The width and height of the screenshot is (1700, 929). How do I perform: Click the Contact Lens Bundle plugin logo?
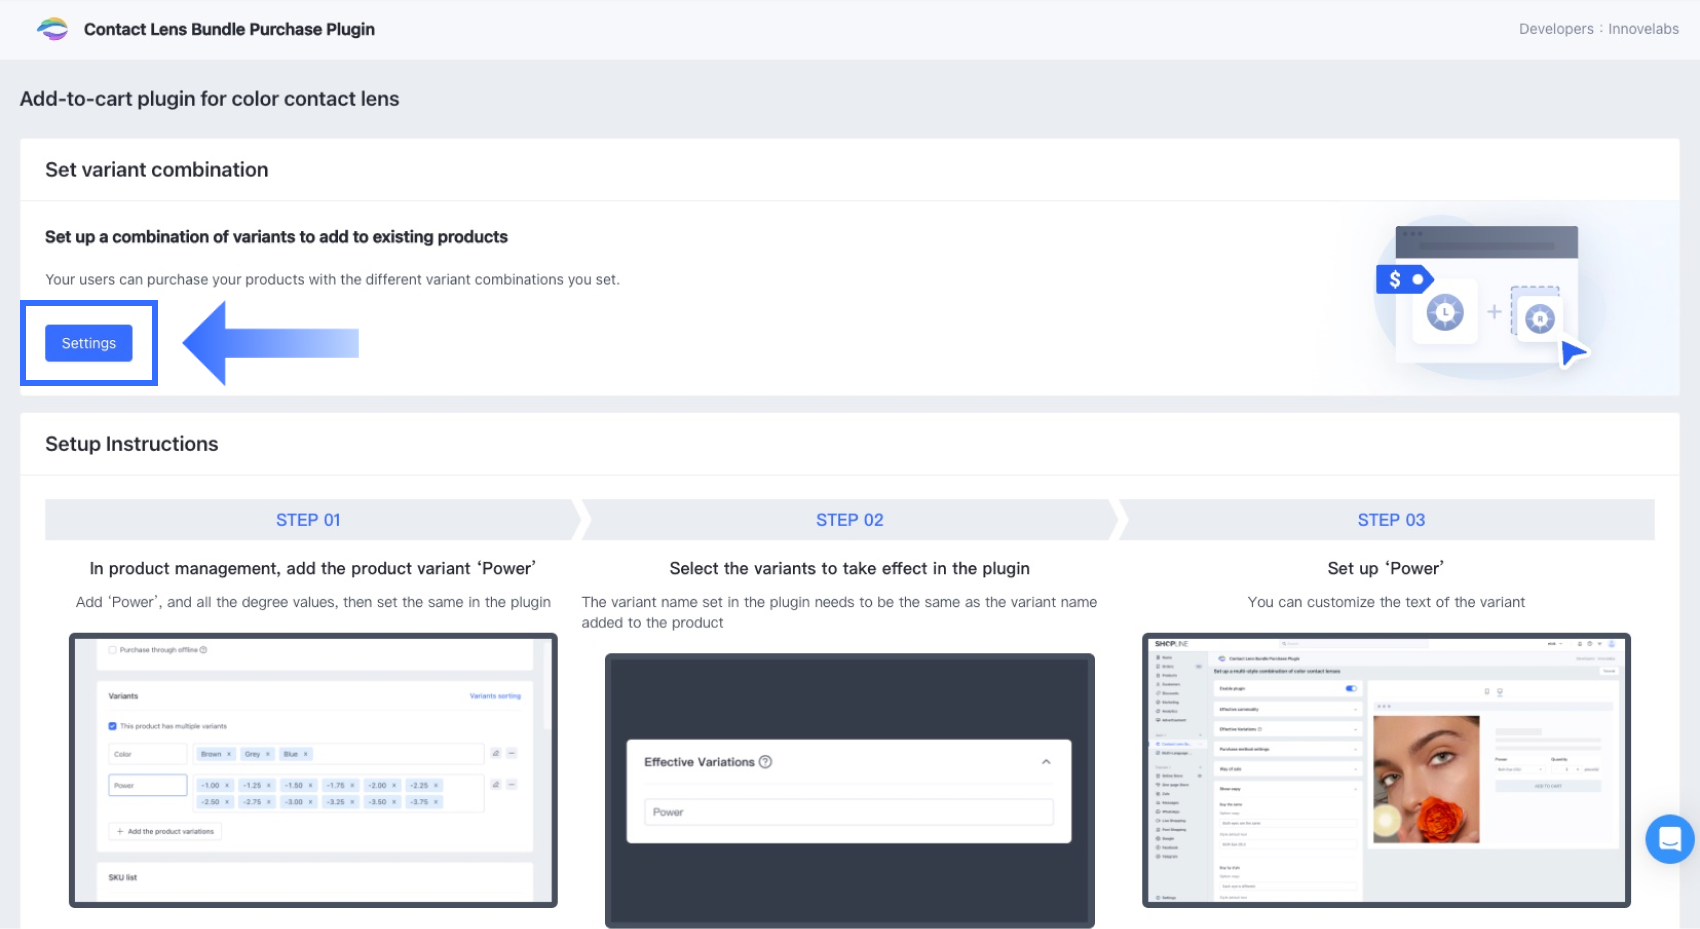(53, 29)
